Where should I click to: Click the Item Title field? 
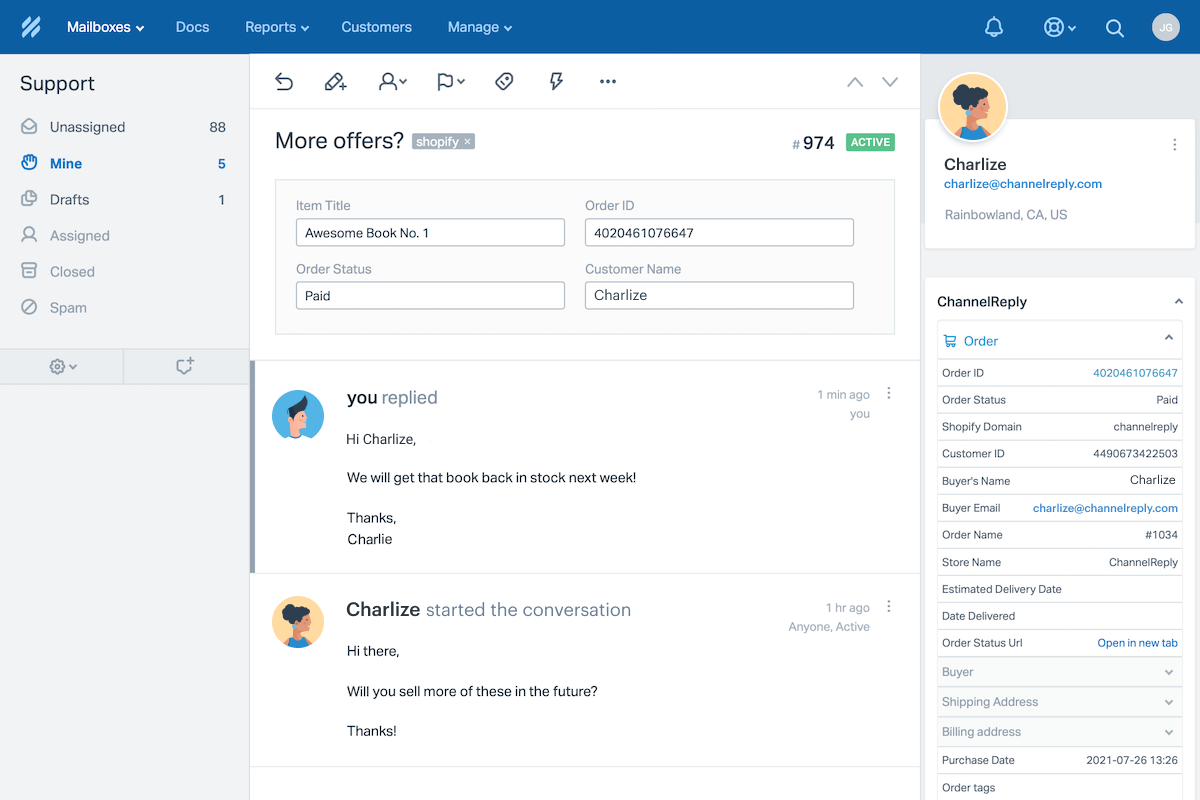(430, 233)
